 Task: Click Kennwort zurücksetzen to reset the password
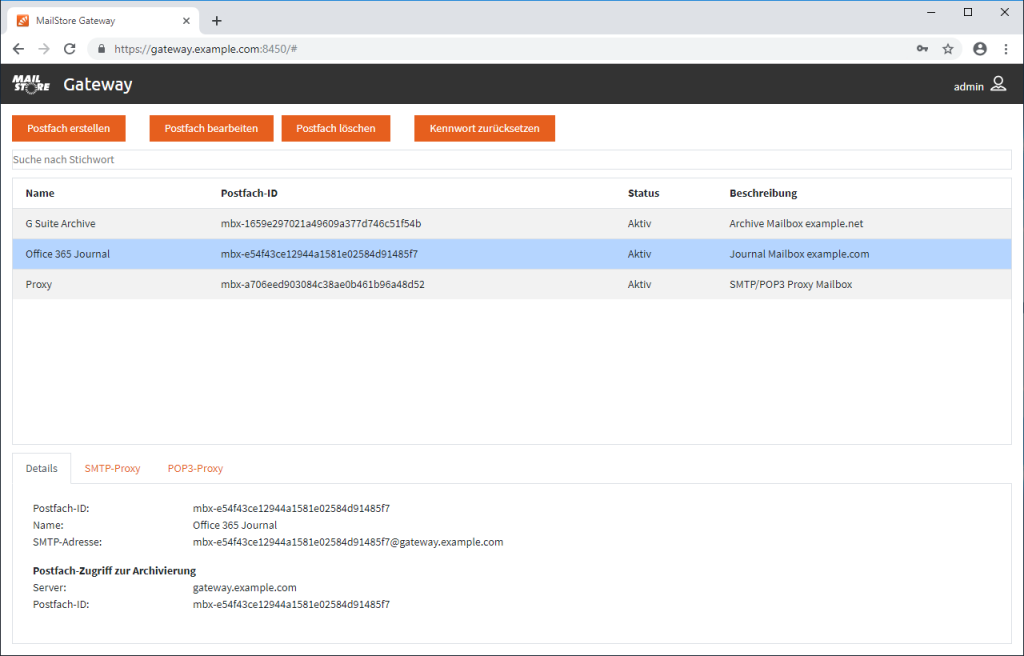point(484,128)
